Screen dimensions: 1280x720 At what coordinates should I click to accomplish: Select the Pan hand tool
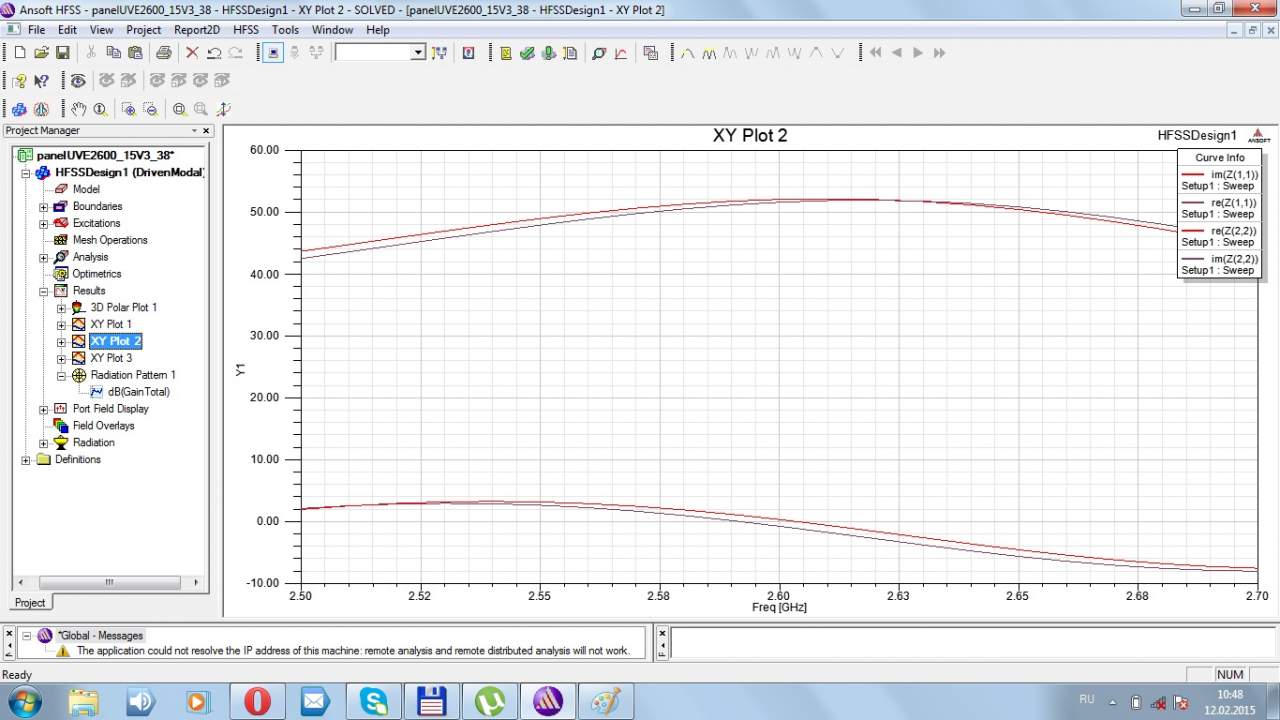(x=79, y=109)
